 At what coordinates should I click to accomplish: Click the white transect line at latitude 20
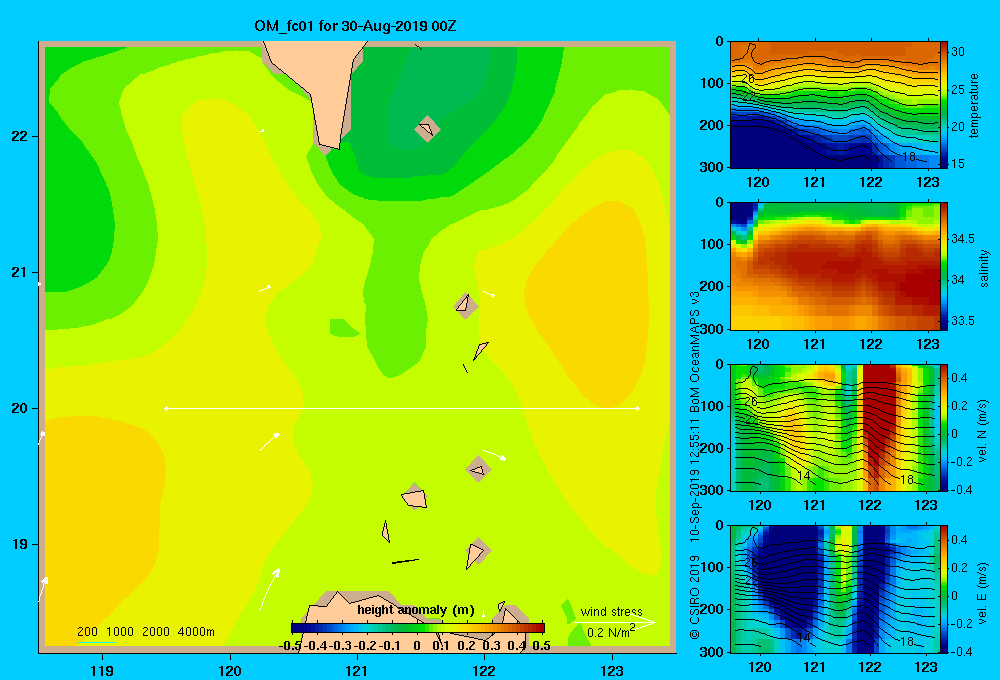(402, 408)
